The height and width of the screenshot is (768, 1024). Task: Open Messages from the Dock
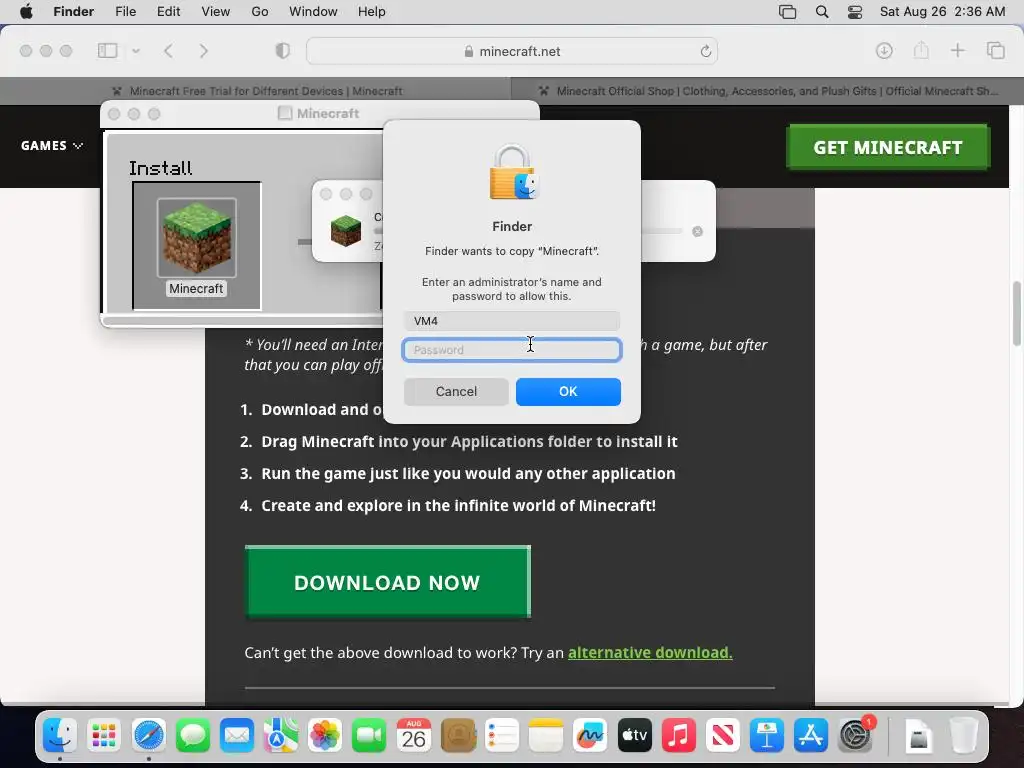point(193,736)
